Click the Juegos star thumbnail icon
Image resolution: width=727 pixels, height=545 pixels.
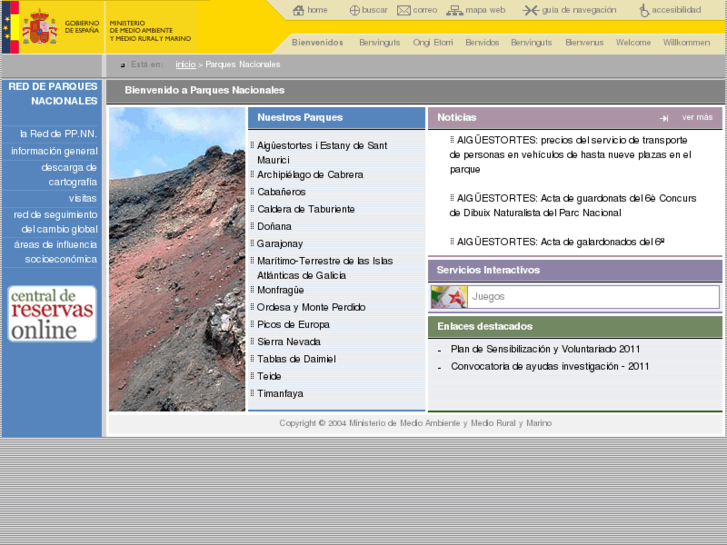449,297
